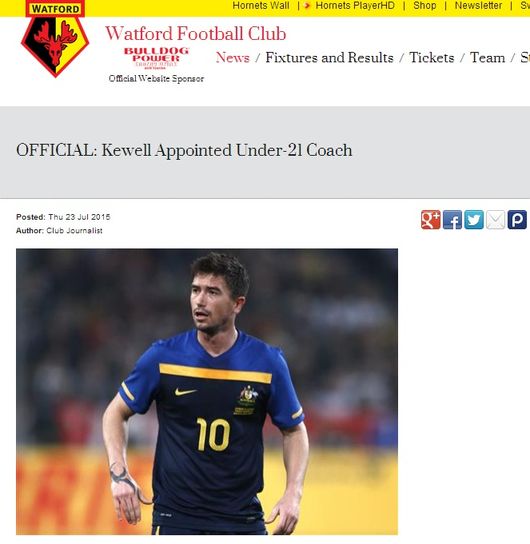530x544 pixels.
Task: Click the red arrow beside Hornets PlayerHD
Action: pyautogui.click(x=307, y=6)
